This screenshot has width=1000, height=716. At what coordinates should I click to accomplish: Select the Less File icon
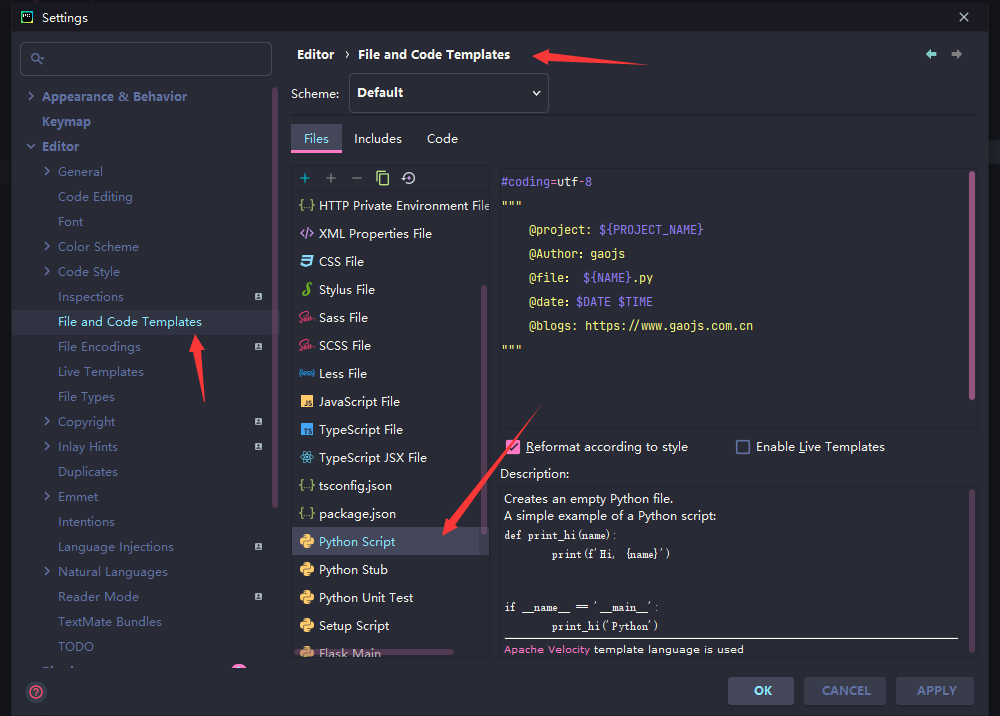point(307,374)
